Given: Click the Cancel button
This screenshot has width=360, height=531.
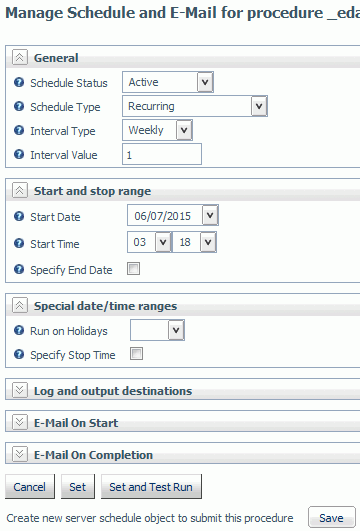Looking at the screenshot, I should (30, 487).
